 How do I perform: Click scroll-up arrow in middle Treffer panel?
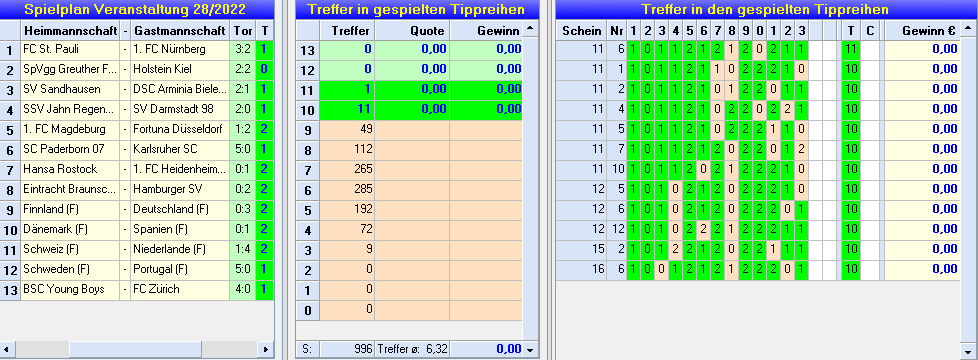530,30
